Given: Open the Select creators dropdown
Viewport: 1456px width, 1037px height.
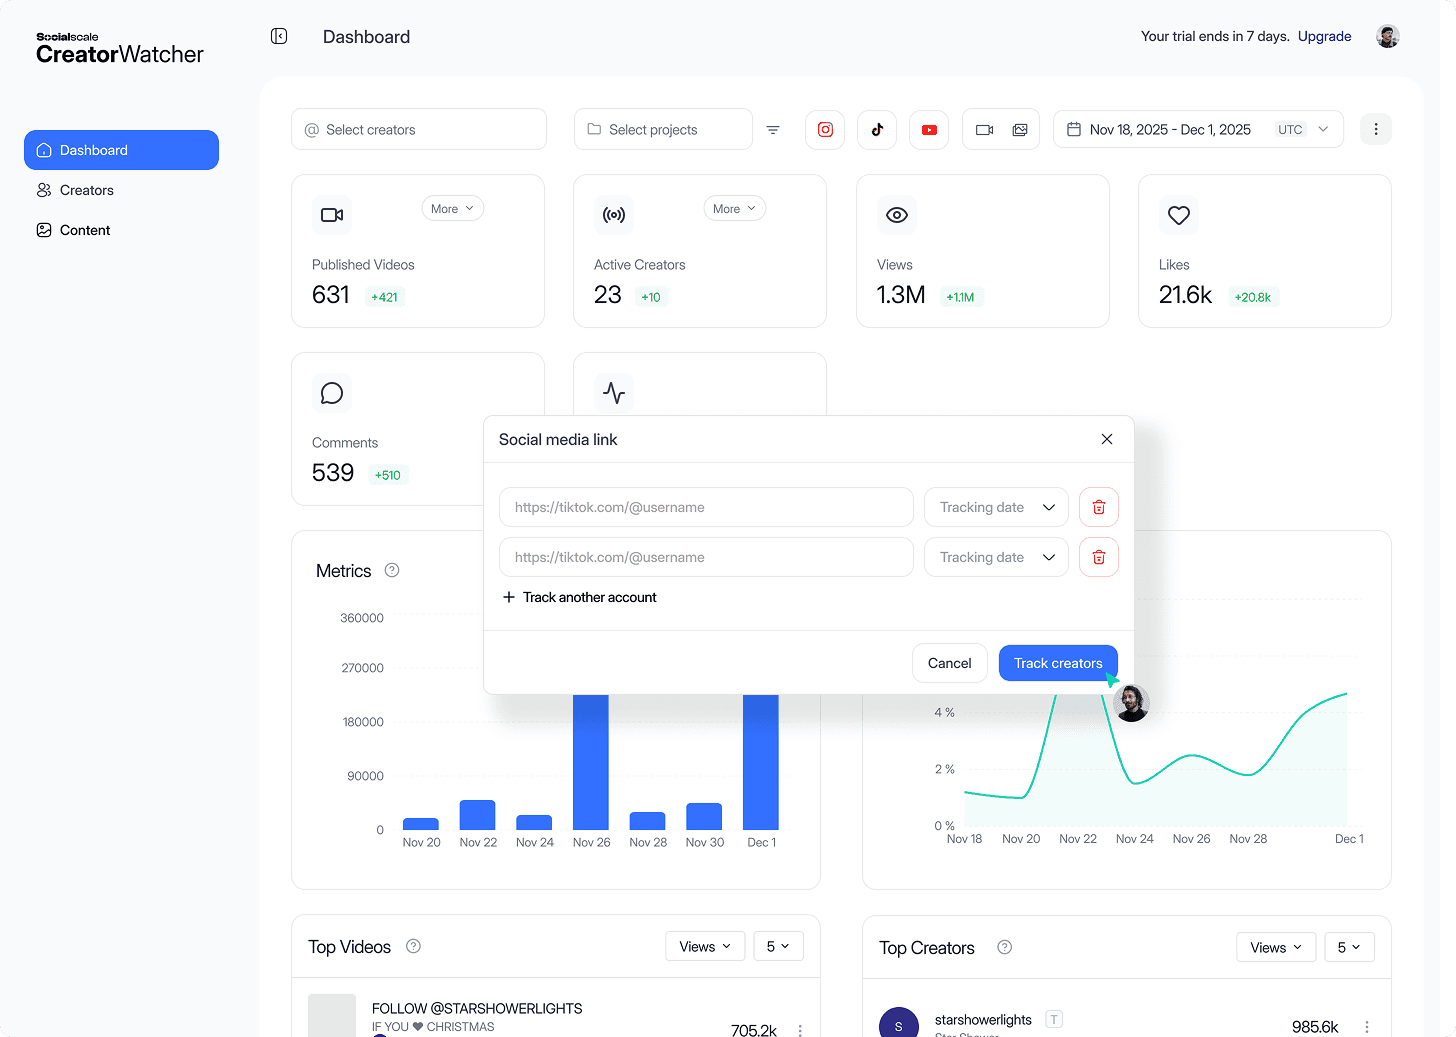Looking at the screenshot, I should 419,130.
